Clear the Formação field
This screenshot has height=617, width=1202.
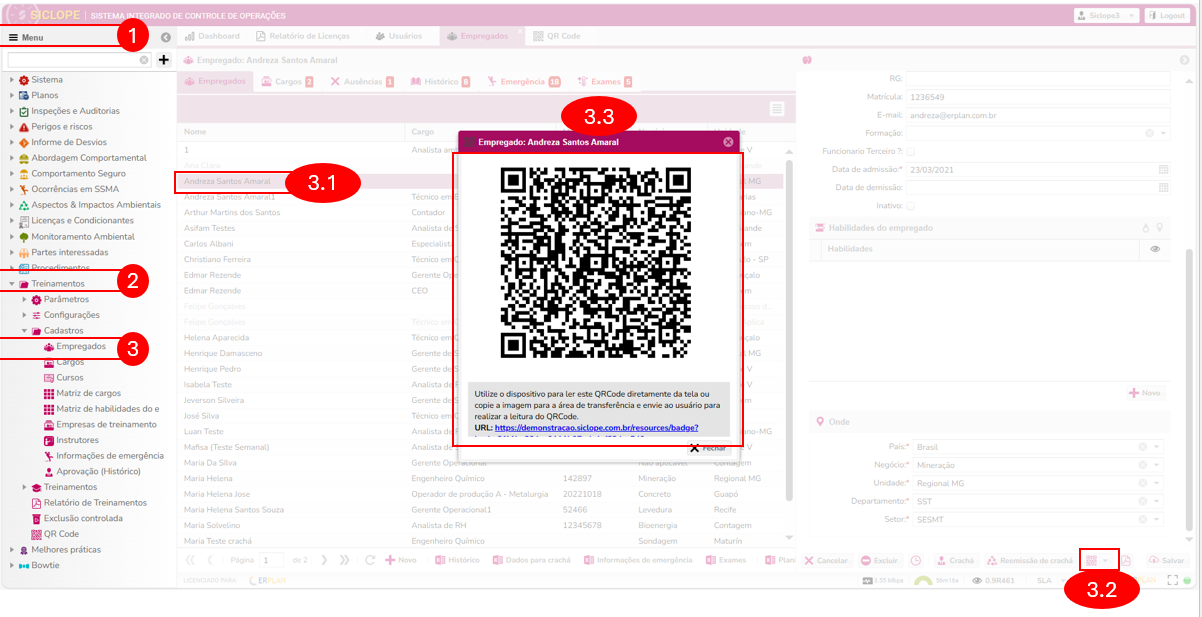[1149, 133]
